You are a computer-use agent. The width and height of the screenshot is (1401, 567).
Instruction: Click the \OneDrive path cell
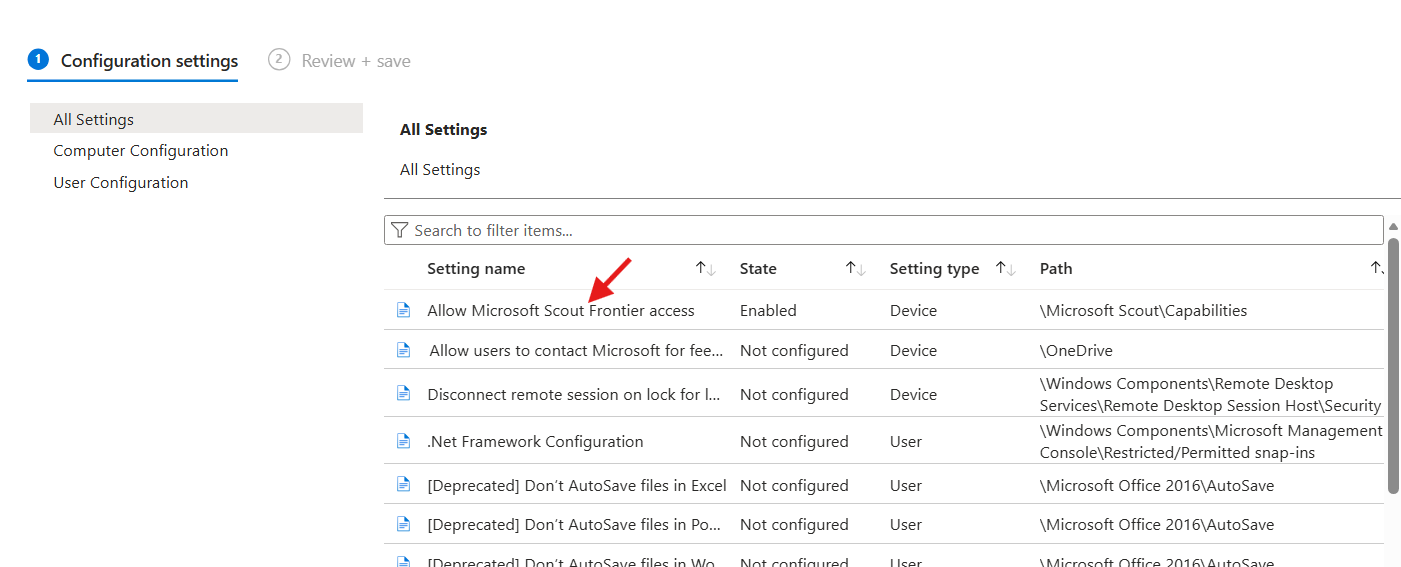(x=1076, y=350)
